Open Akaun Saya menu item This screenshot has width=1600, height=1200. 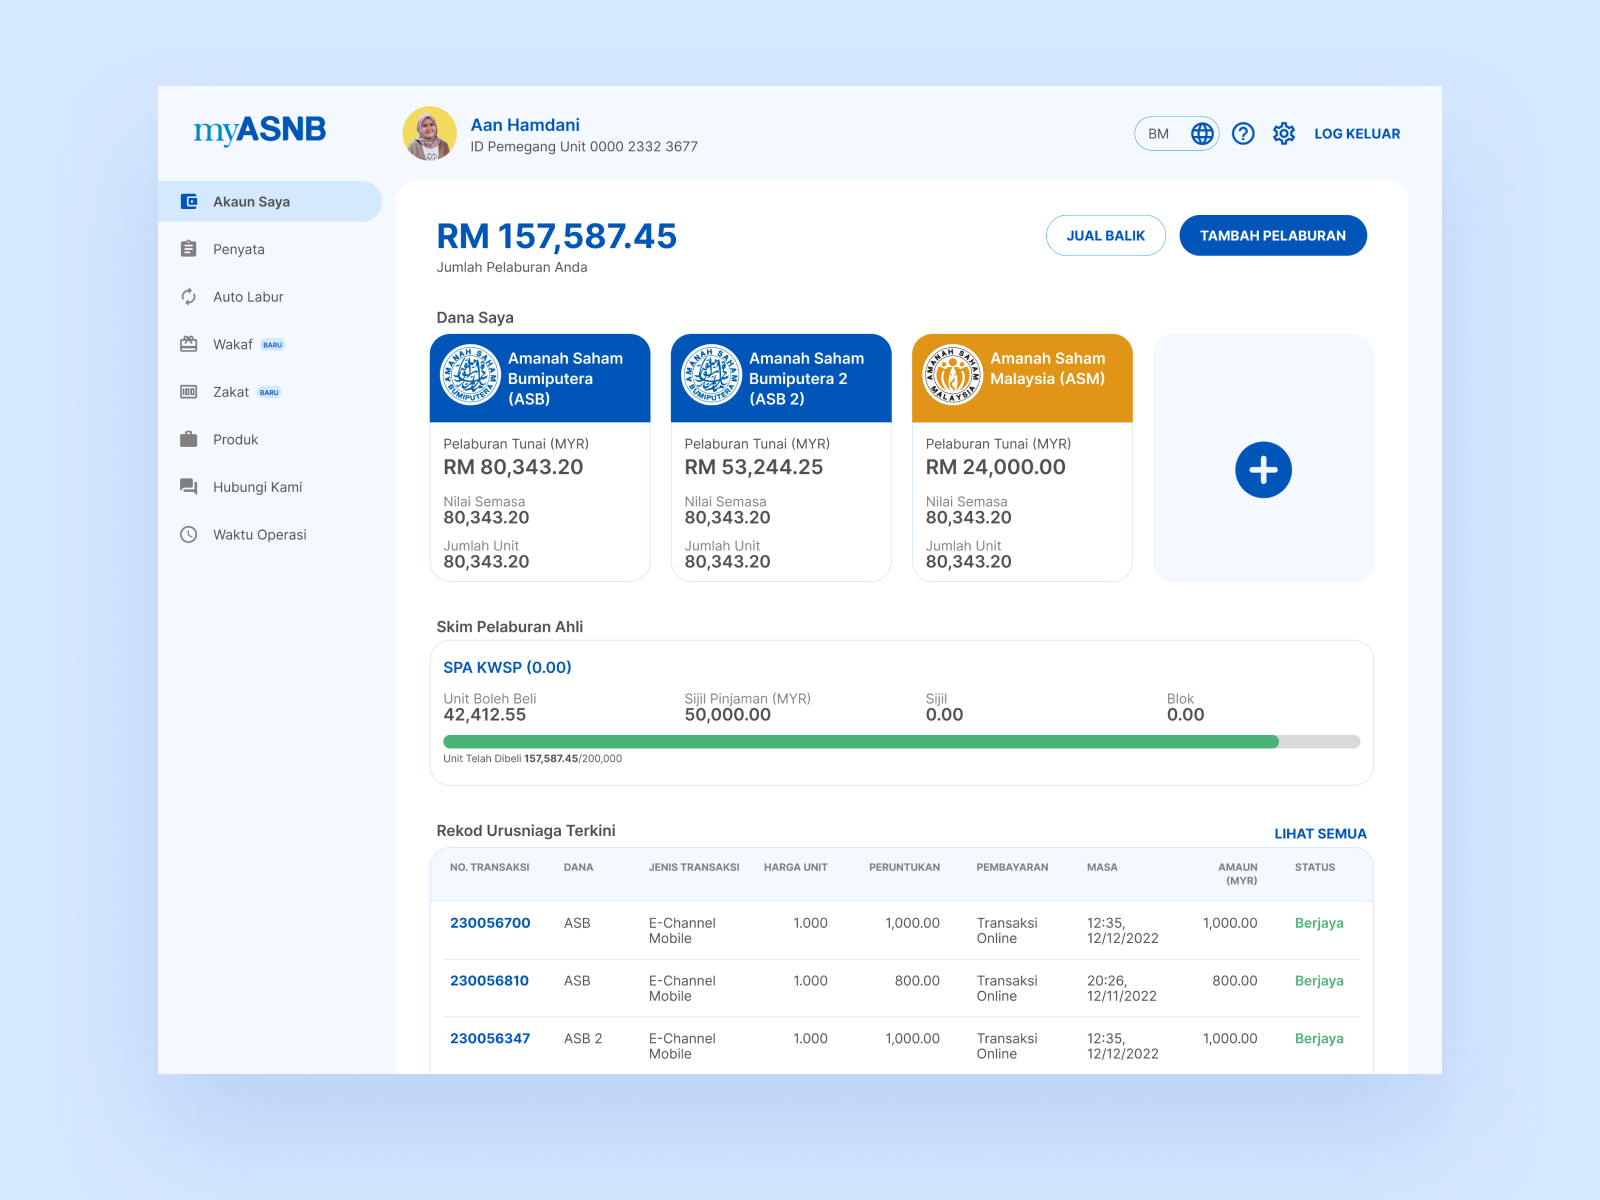[270, 202]
